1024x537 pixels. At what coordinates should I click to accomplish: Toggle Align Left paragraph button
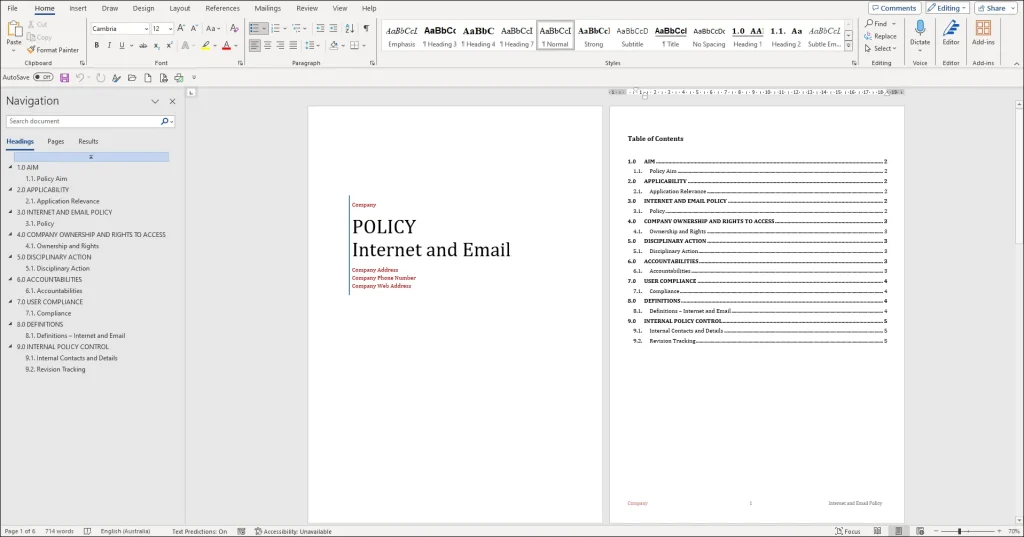[255, 46]
